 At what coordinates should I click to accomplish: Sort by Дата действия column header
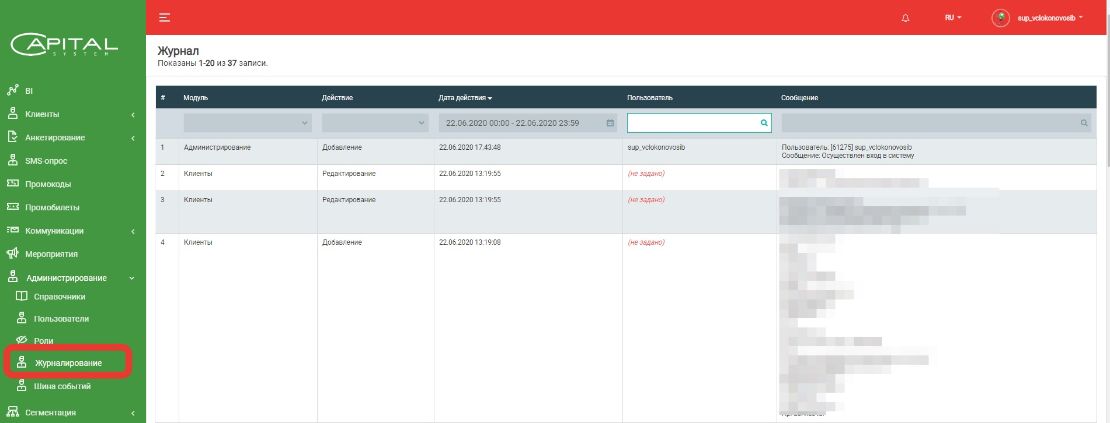(x=465, y=98)
